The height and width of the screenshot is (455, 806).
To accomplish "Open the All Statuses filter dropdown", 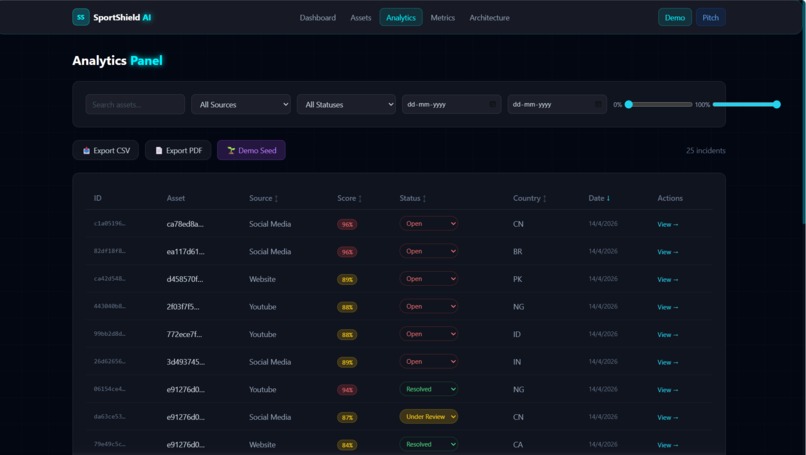I will pos(346,104).
